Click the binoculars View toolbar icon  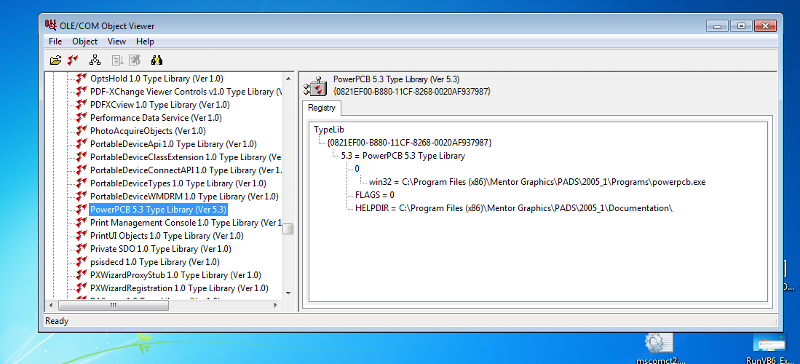(157, 60)
